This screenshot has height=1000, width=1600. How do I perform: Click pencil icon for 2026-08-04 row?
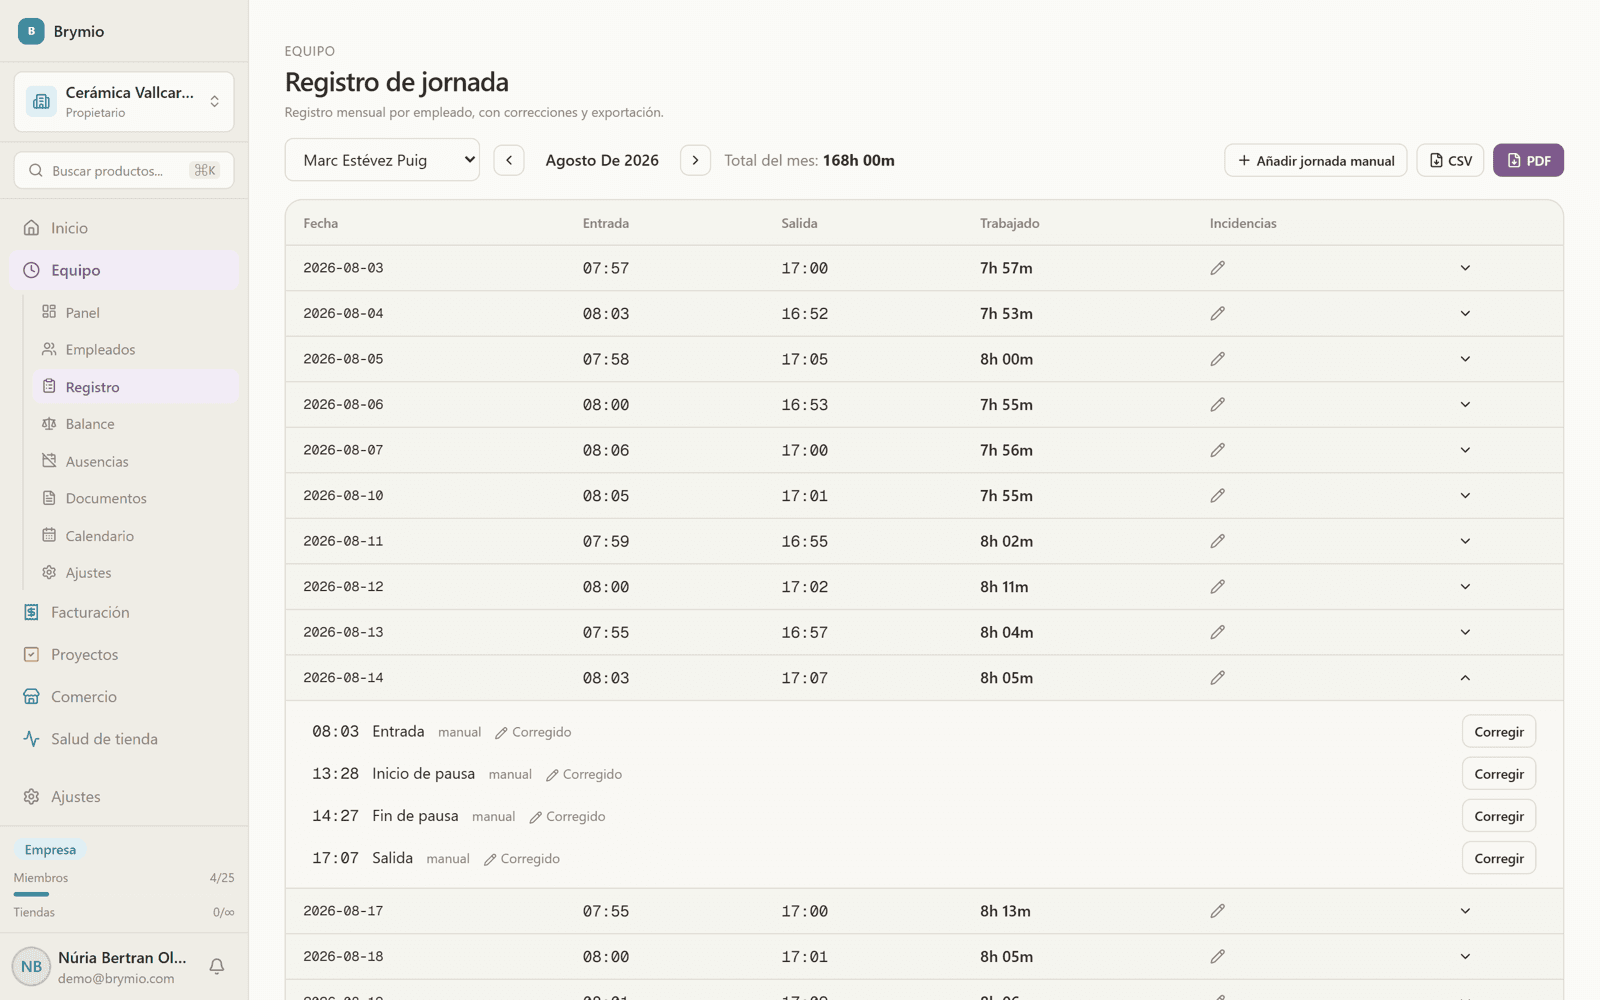pos(1217,314)
